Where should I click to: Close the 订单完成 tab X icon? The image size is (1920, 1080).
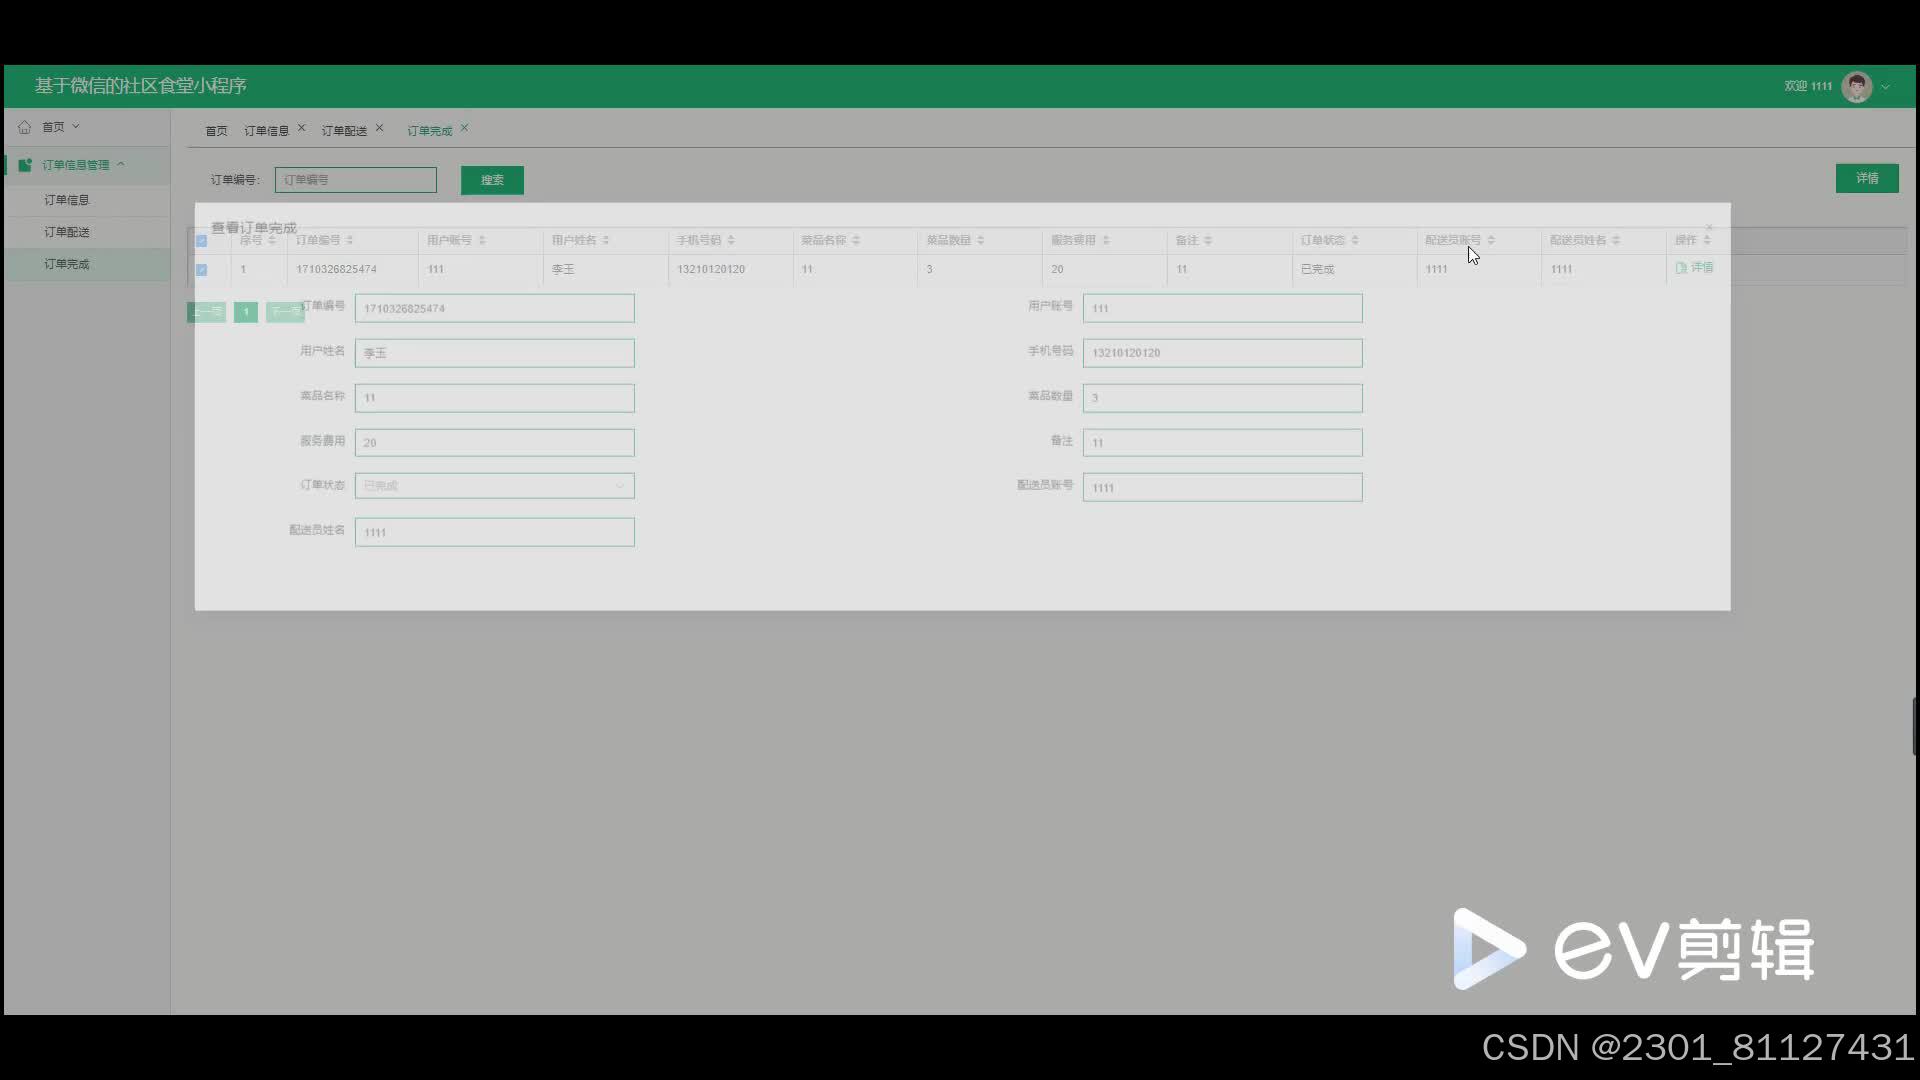tap(464, 128)
